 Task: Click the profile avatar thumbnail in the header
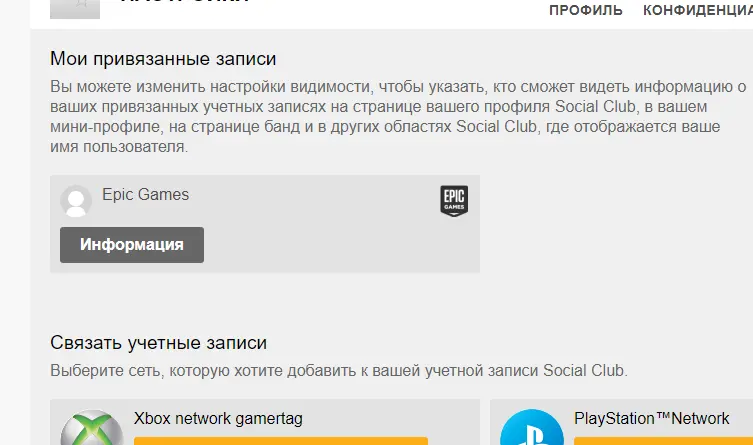75,9
